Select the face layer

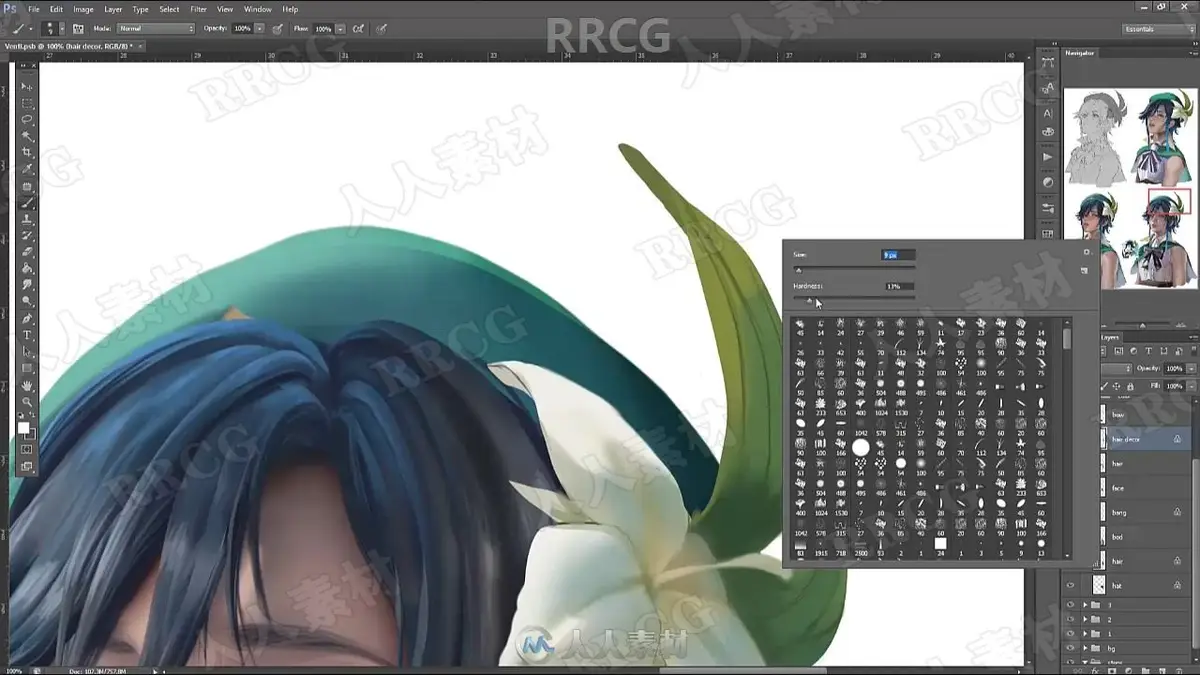point(1147,488)
